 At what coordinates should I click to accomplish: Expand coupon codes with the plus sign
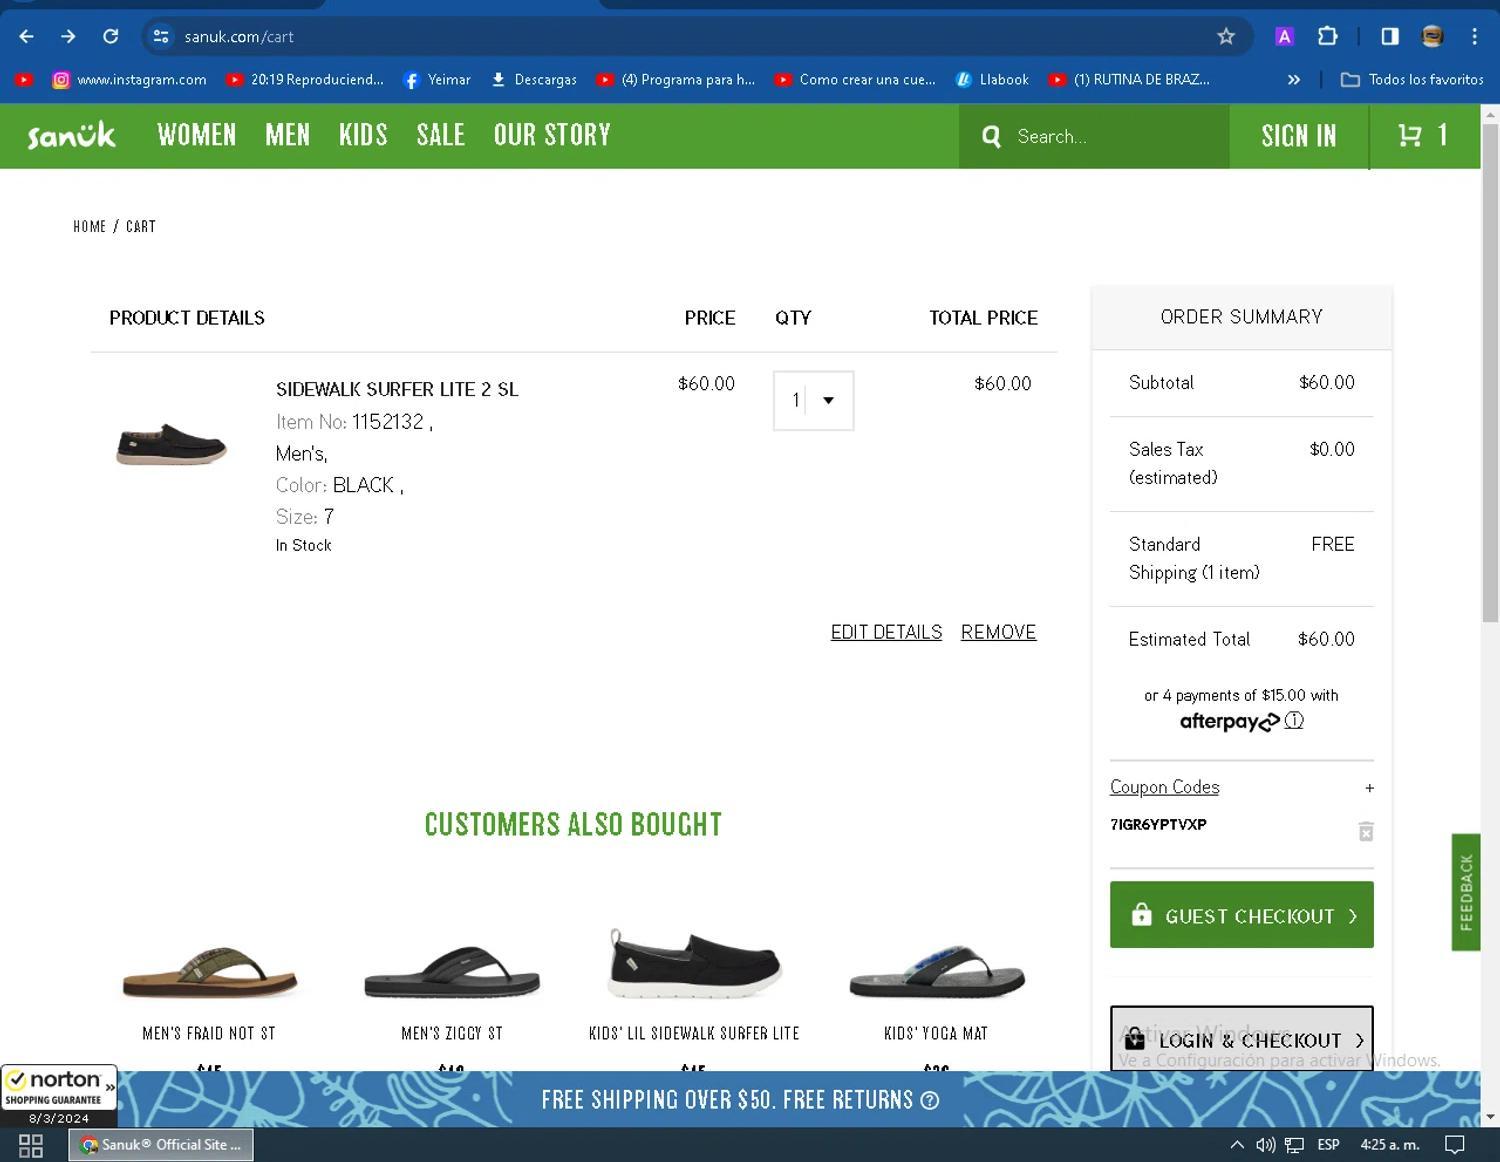point(1369,788)
